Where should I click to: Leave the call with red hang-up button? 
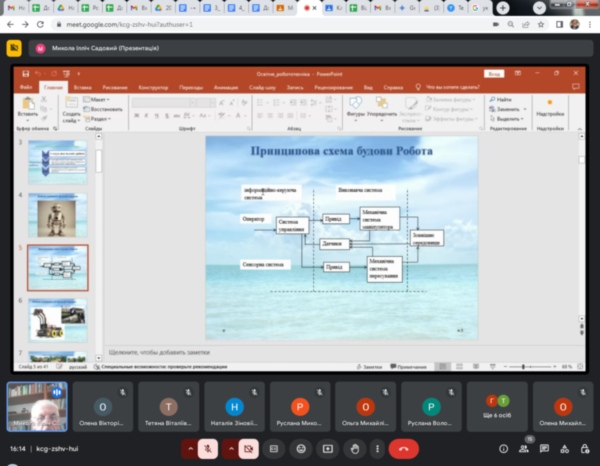pyautogui.click(x=404, y=449)
